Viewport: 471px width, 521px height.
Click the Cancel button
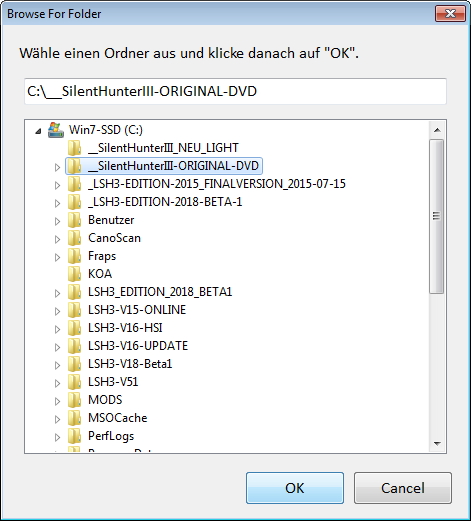(403, 488)
